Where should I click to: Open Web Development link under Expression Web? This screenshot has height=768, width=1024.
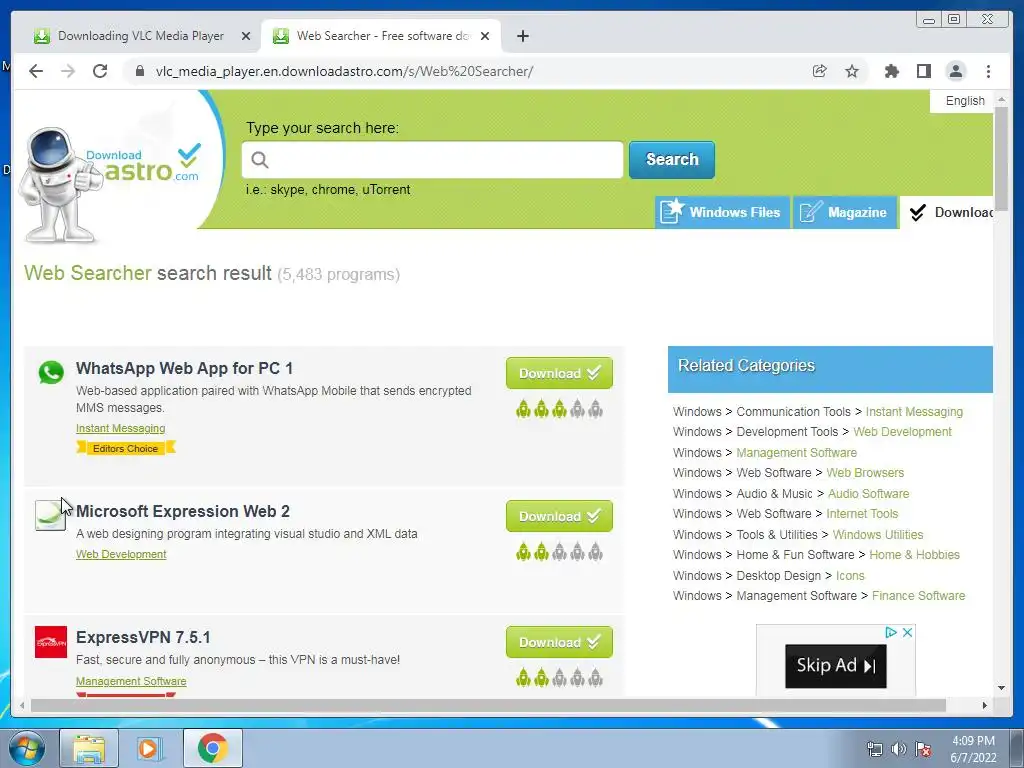pos(121,554)
